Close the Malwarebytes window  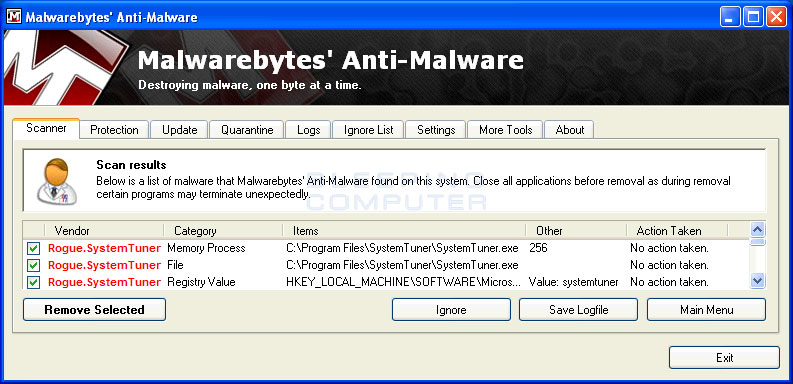click(x=776, y=17)
